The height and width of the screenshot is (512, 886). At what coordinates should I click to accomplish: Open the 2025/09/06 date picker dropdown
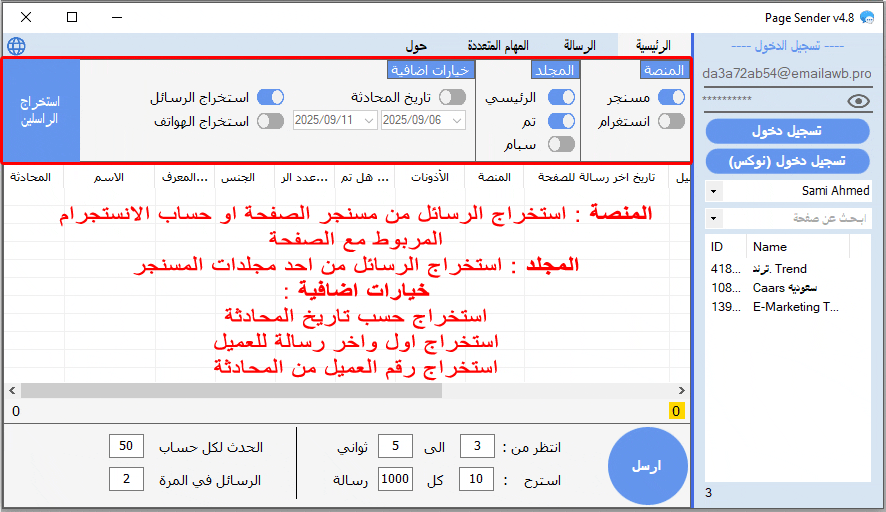457,120
